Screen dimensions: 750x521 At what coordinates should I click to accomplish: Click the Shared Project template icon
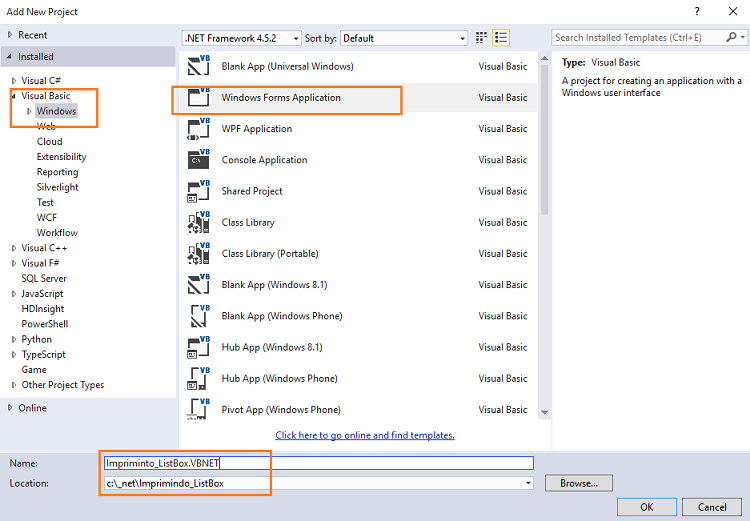pyautogui.click(x=199, y=191)
